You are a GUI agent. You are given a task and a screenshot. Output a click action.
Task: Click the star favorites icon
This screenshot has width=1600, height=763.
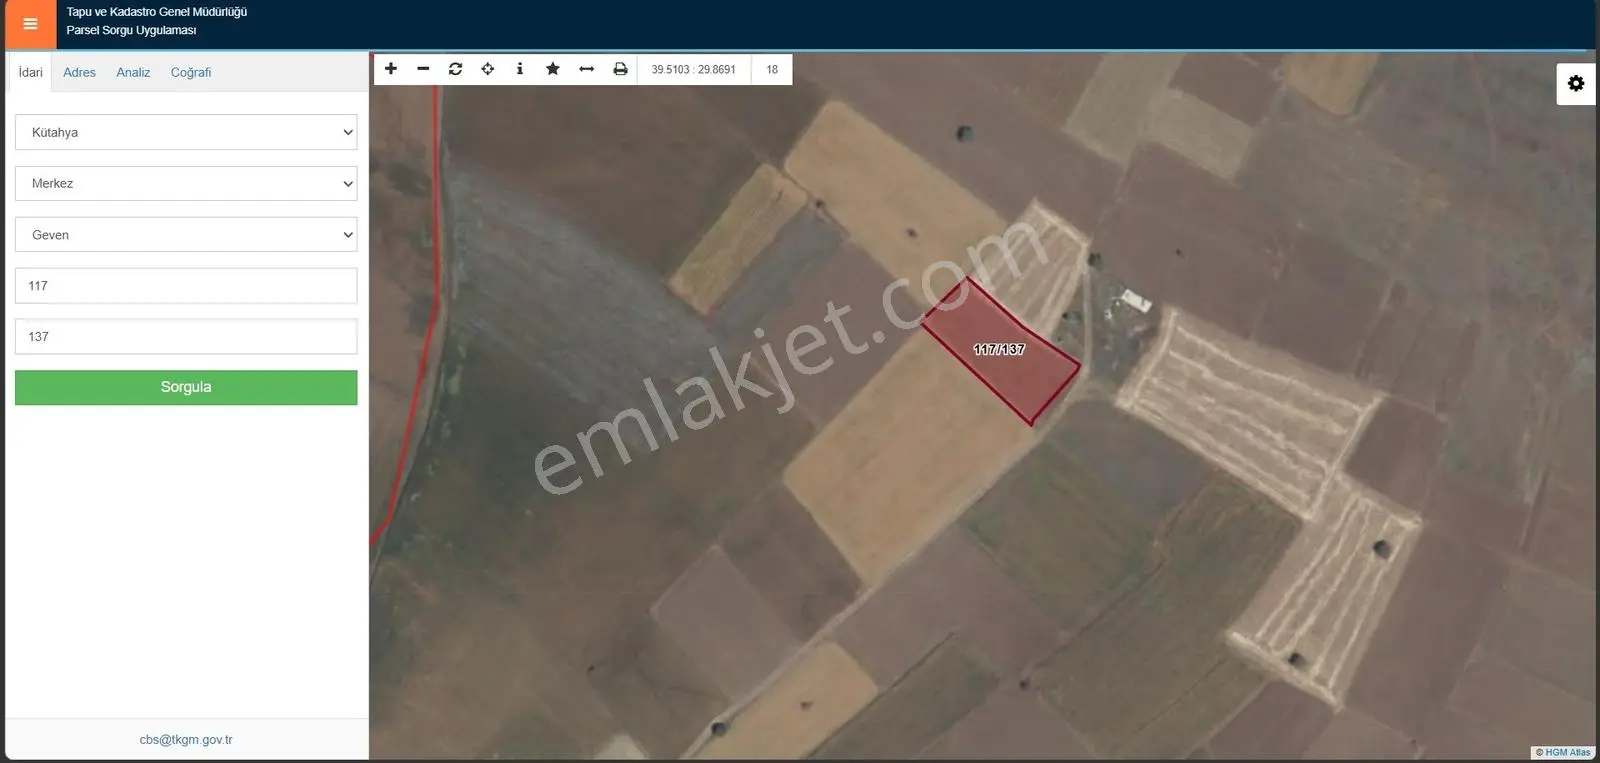click(553, 69)
